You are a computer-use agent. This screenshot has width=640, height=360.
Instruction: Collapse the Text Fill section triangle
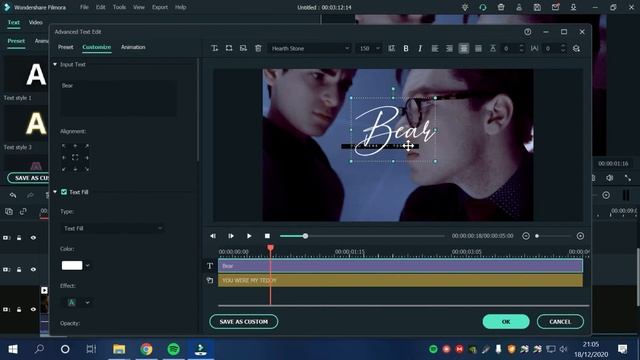click(55, 192)
